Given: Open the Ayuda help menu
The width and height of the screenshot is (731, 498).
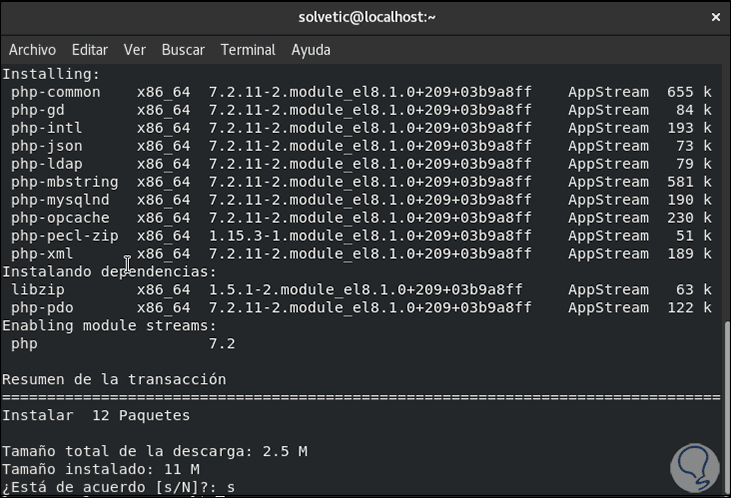Looking at the screenshot, I should click(311, 50).
